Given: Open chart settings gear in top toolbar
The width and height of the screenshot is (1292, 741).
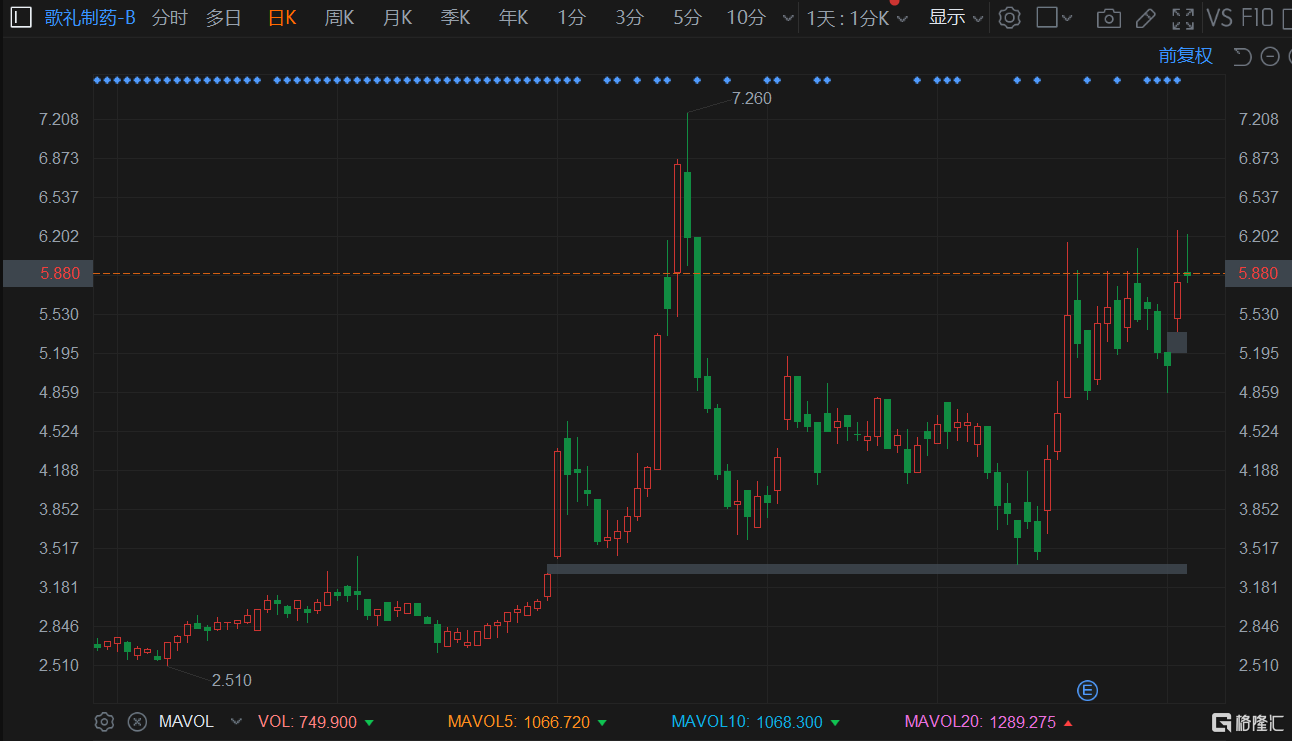Looking at the screenshot, I should [x=1010, y=18].
